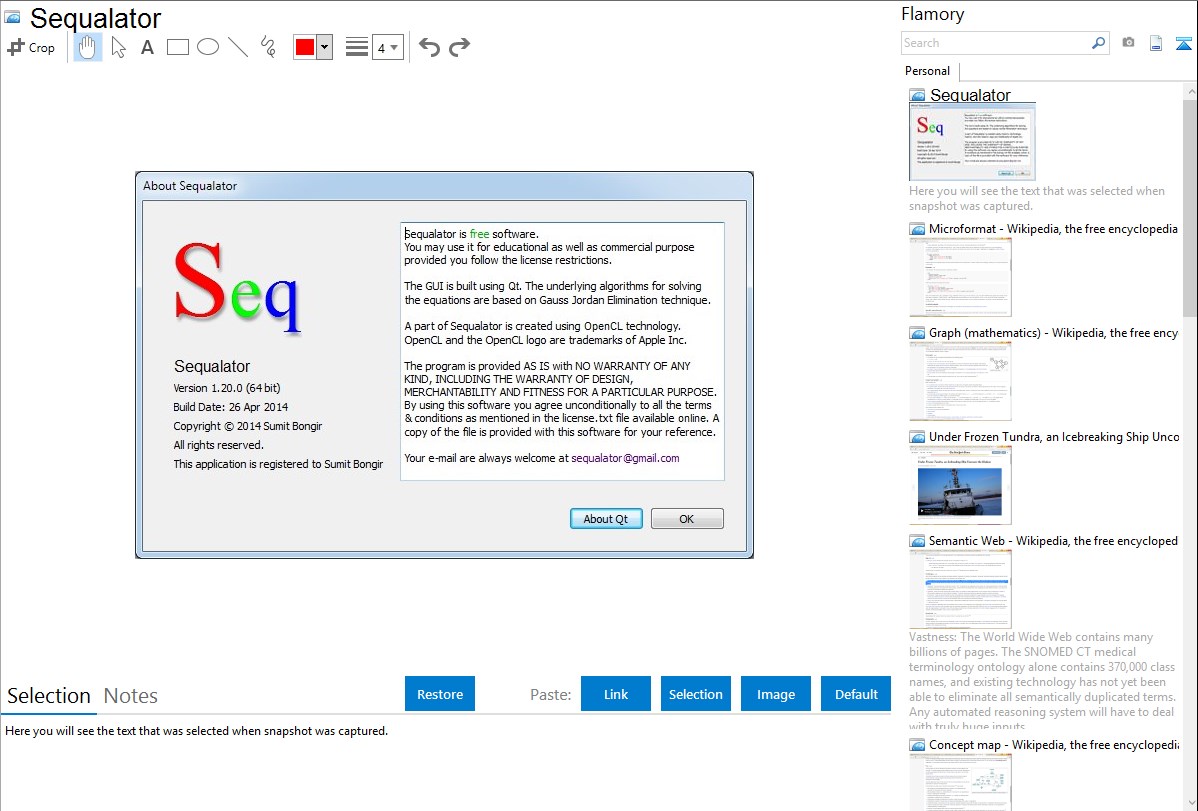This screenshot has height=811, width=1198.
Task: Paste the Selection
Action: click(696, 694)
